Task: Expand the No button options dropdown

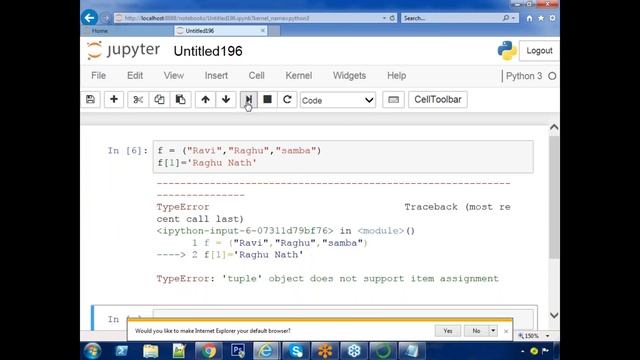Action: click(x=493, y=331)
